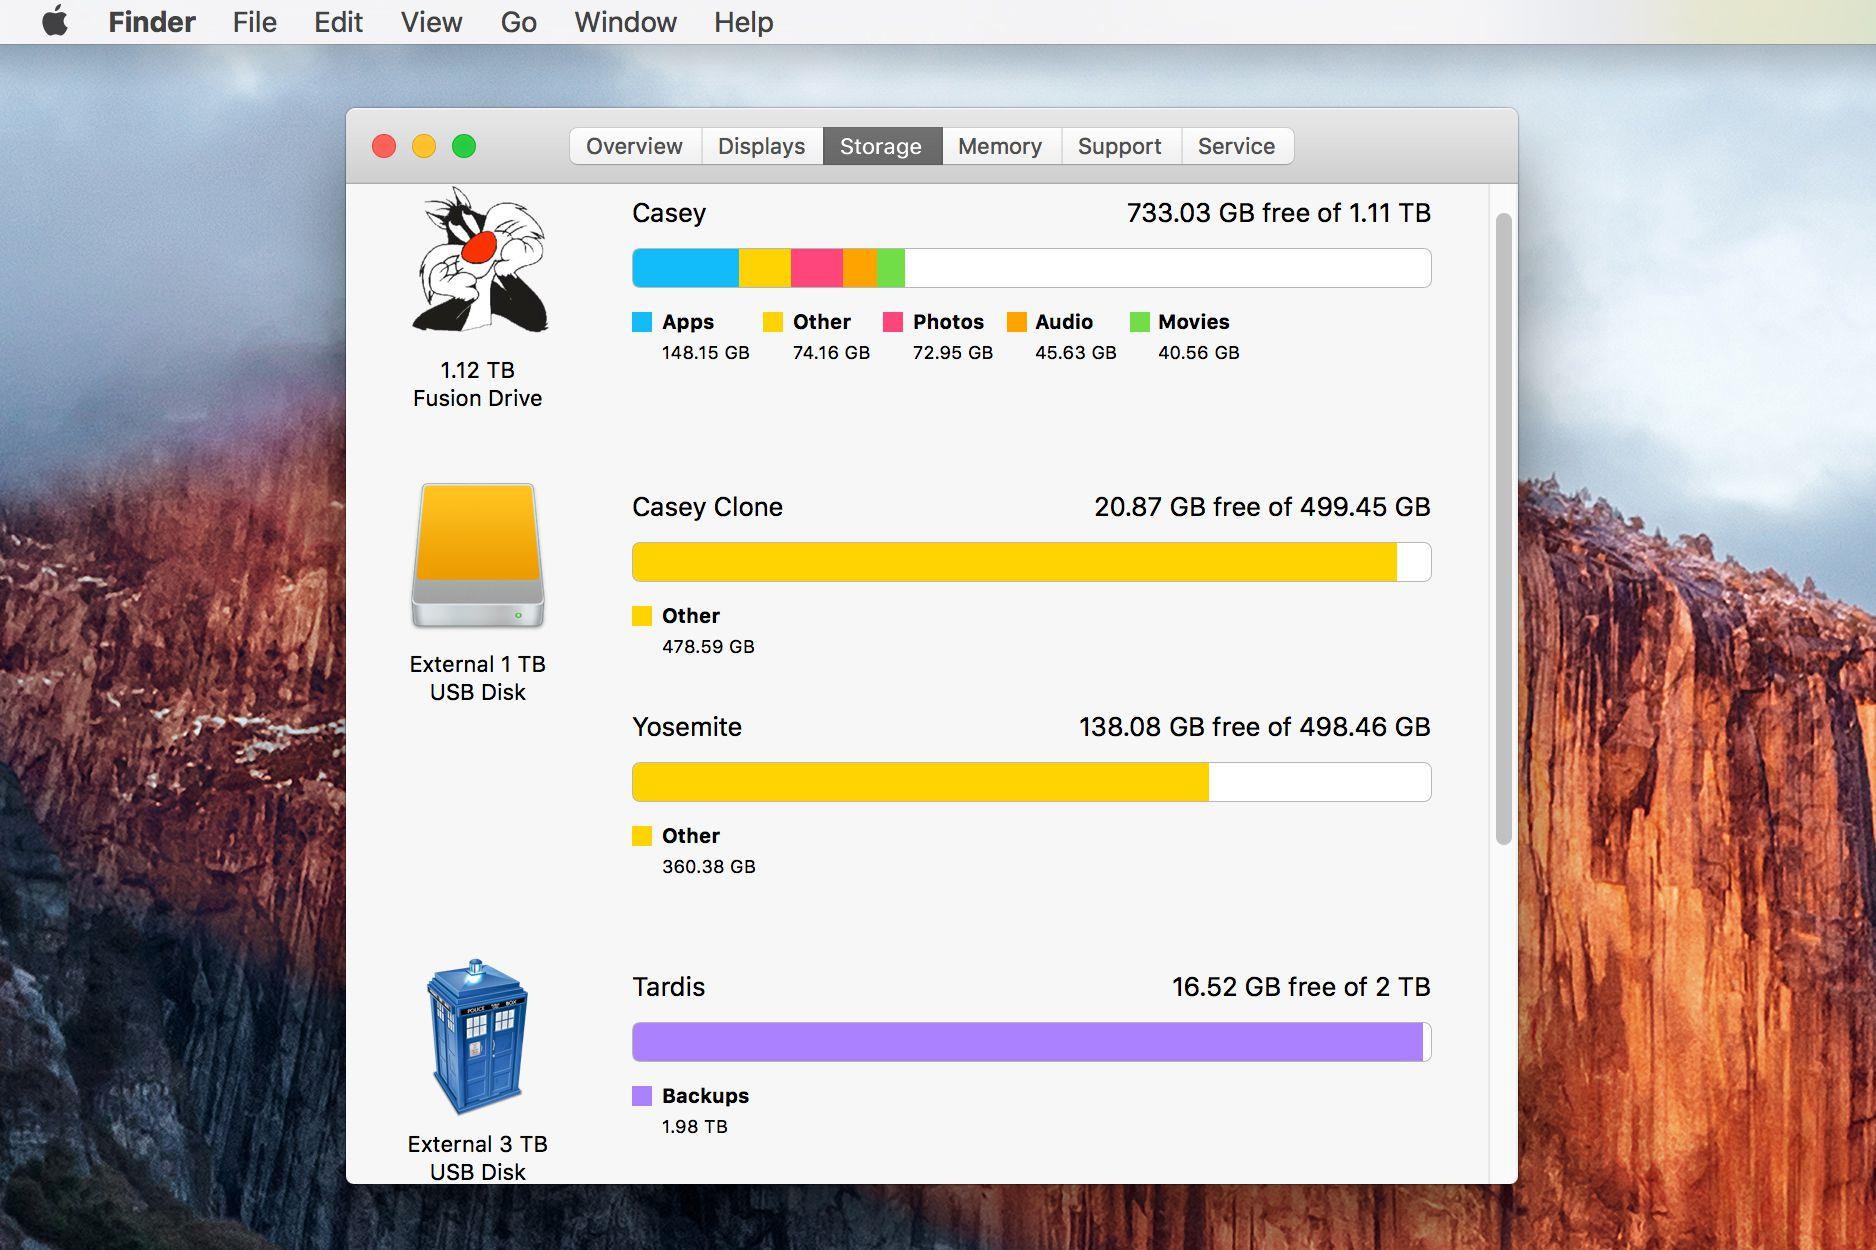
Task: Click the Yosemite storage usage bar
Action: click(x=1031, y=782)
